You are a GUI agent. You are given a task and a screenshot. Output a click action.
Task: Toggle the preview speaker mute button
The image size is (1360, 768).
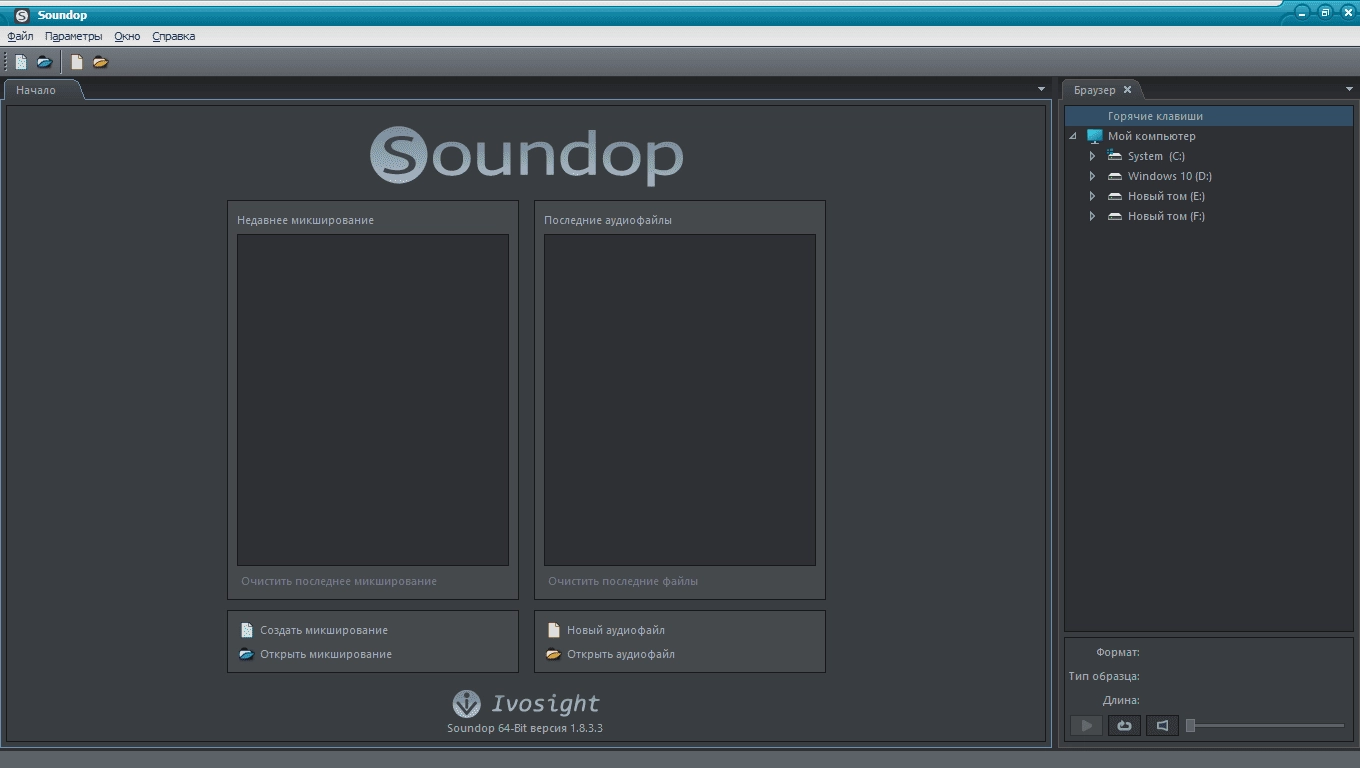coord(1162,726)
